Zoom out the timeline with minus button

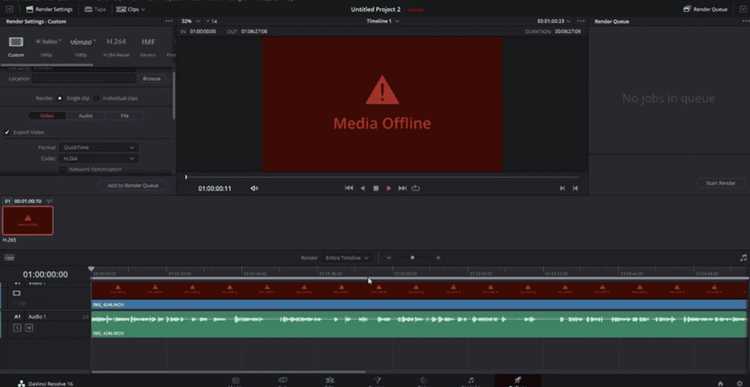[x=389, y=258]
